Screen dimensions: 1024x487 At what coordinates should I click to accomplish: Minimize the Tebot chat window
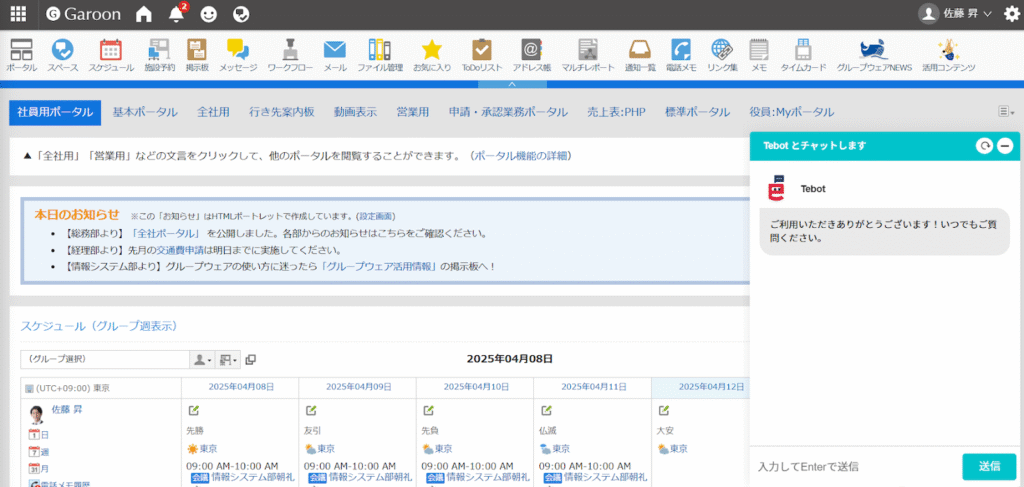[x=1005, y=146]
